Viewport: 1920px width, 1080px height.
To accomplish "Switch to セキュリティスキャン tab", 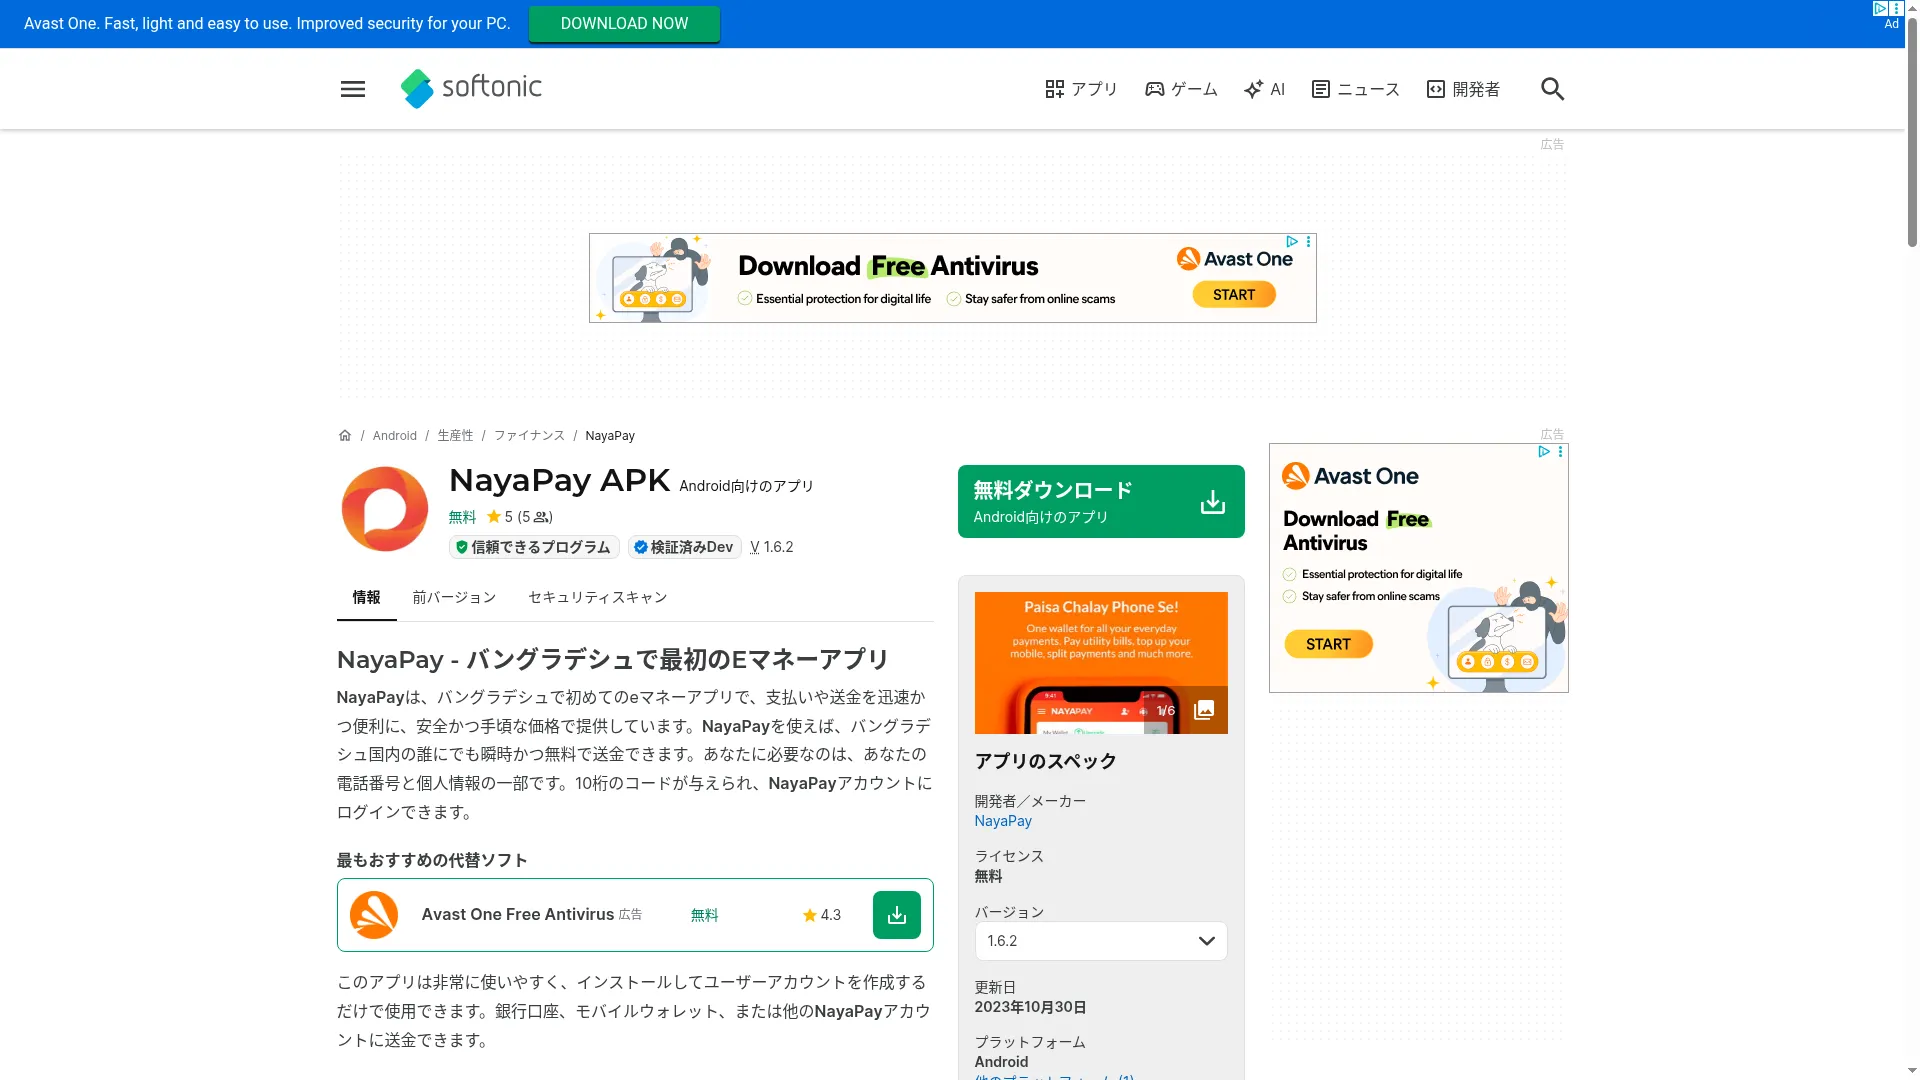I will click(597, 597).
